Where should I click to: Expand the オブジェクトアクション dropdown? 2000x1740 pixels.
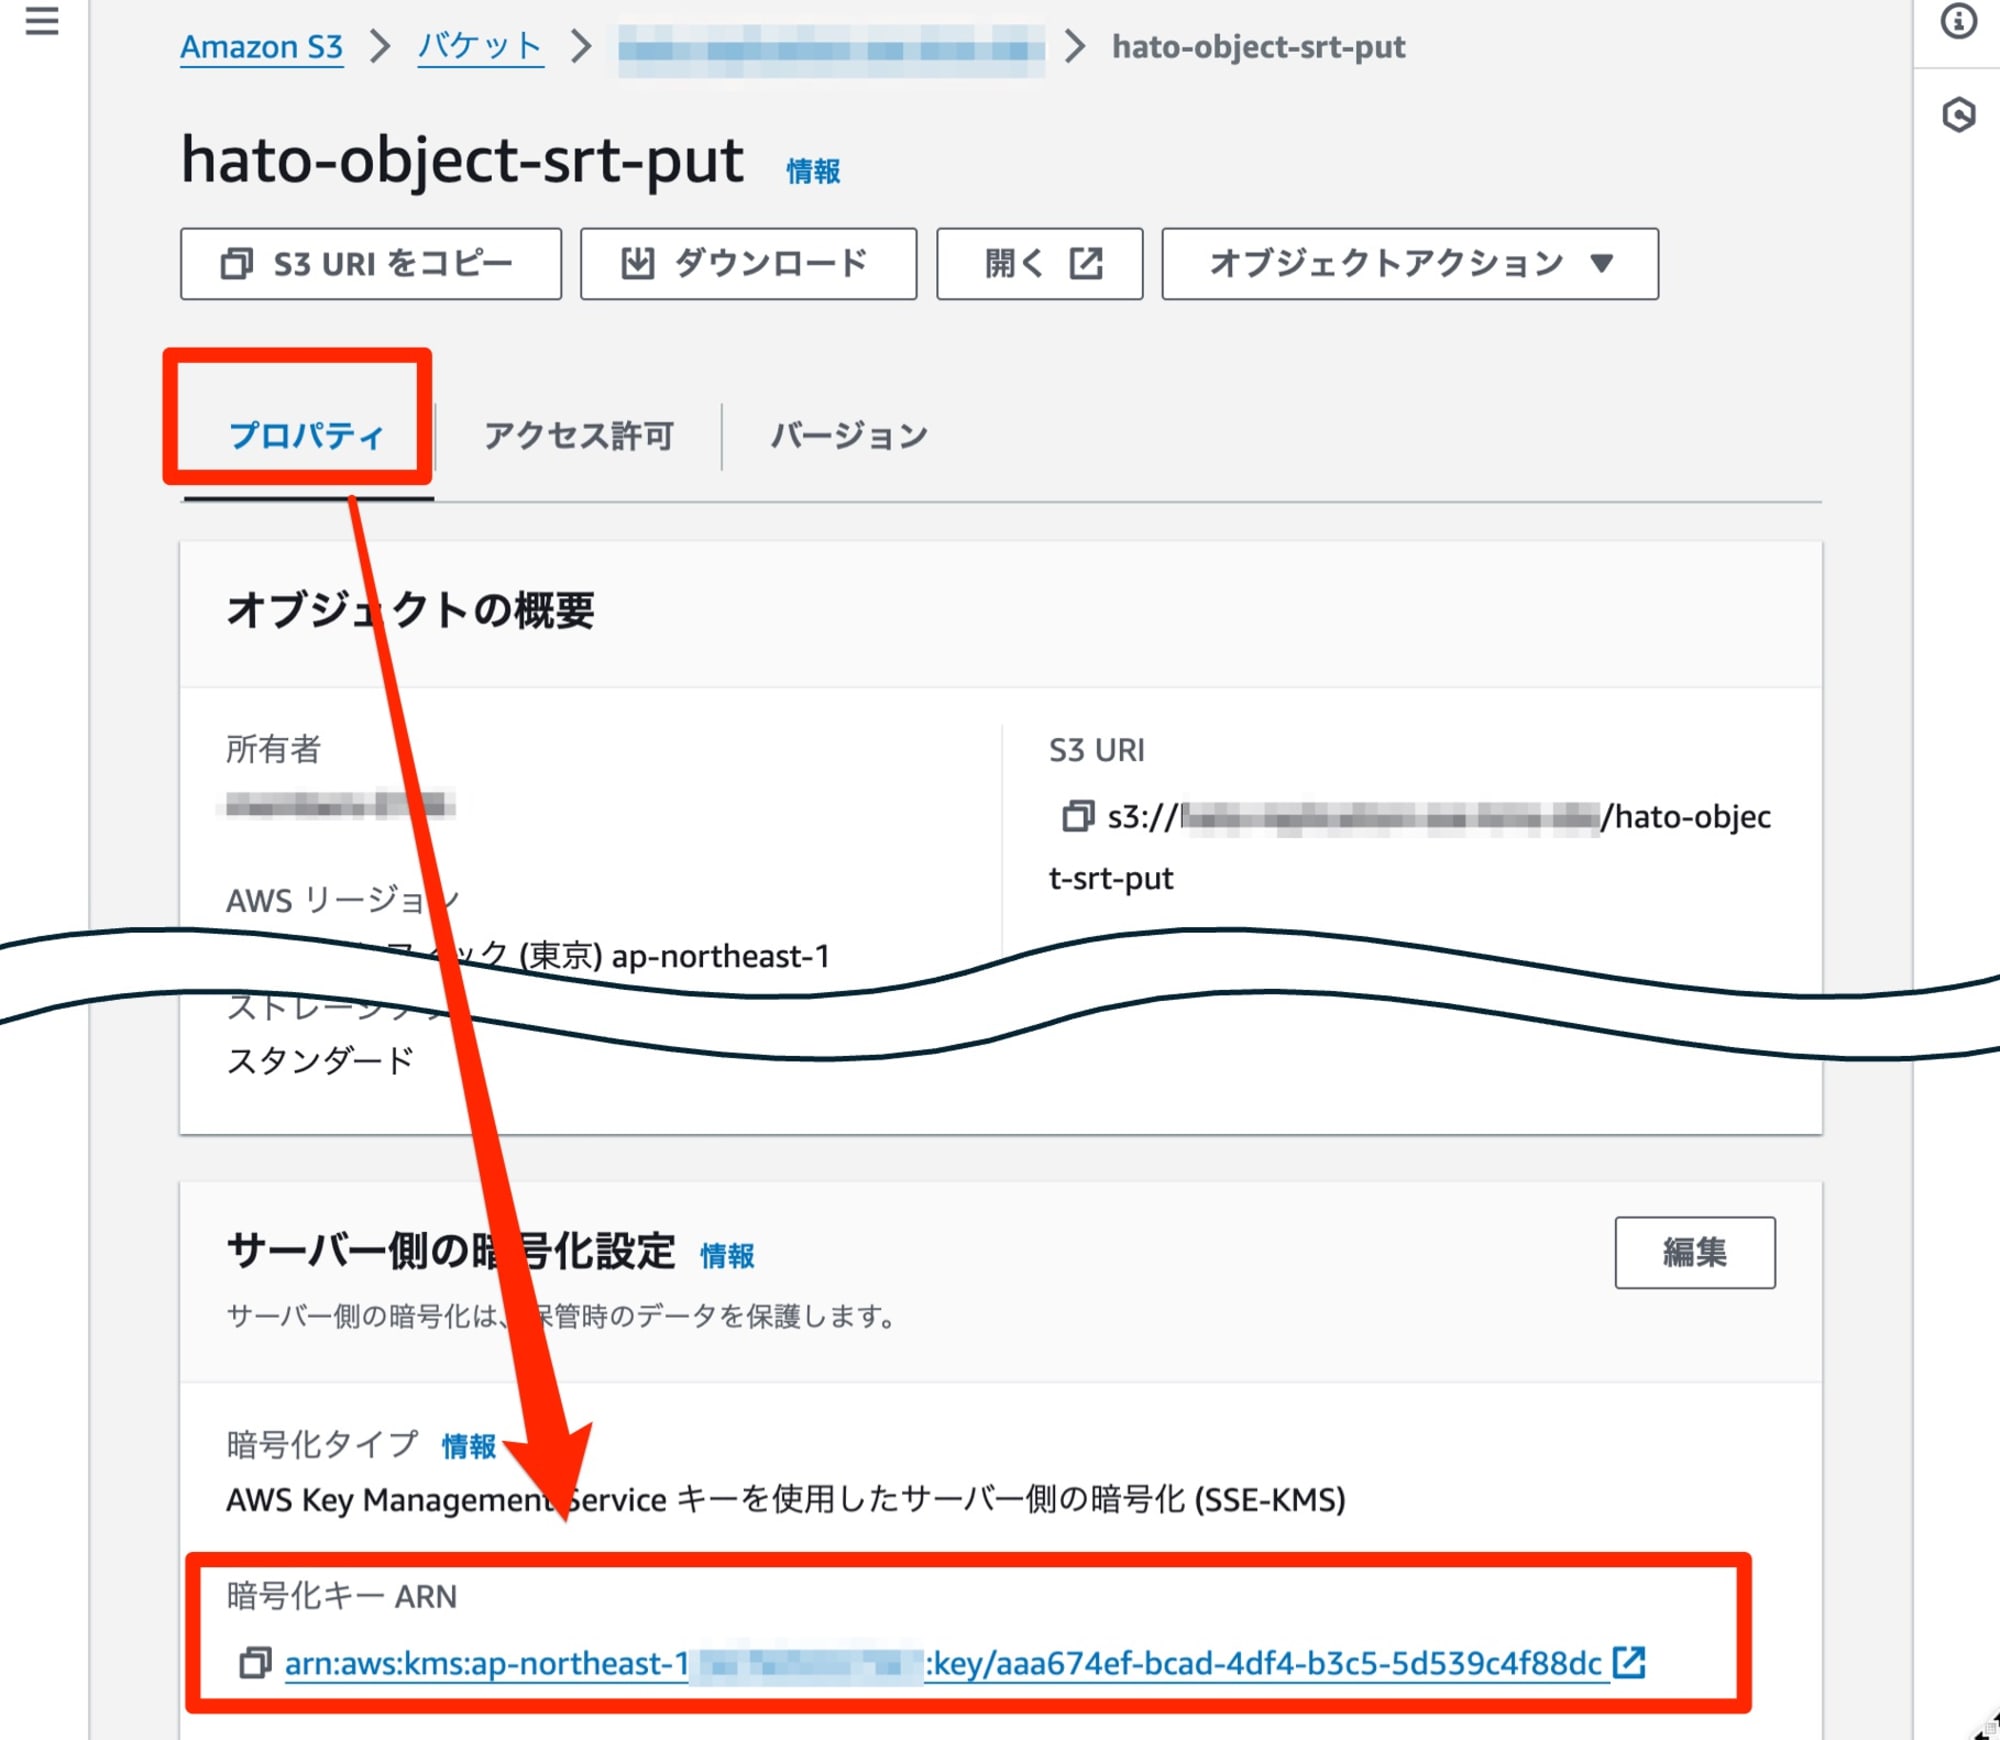pos(1410,264)
